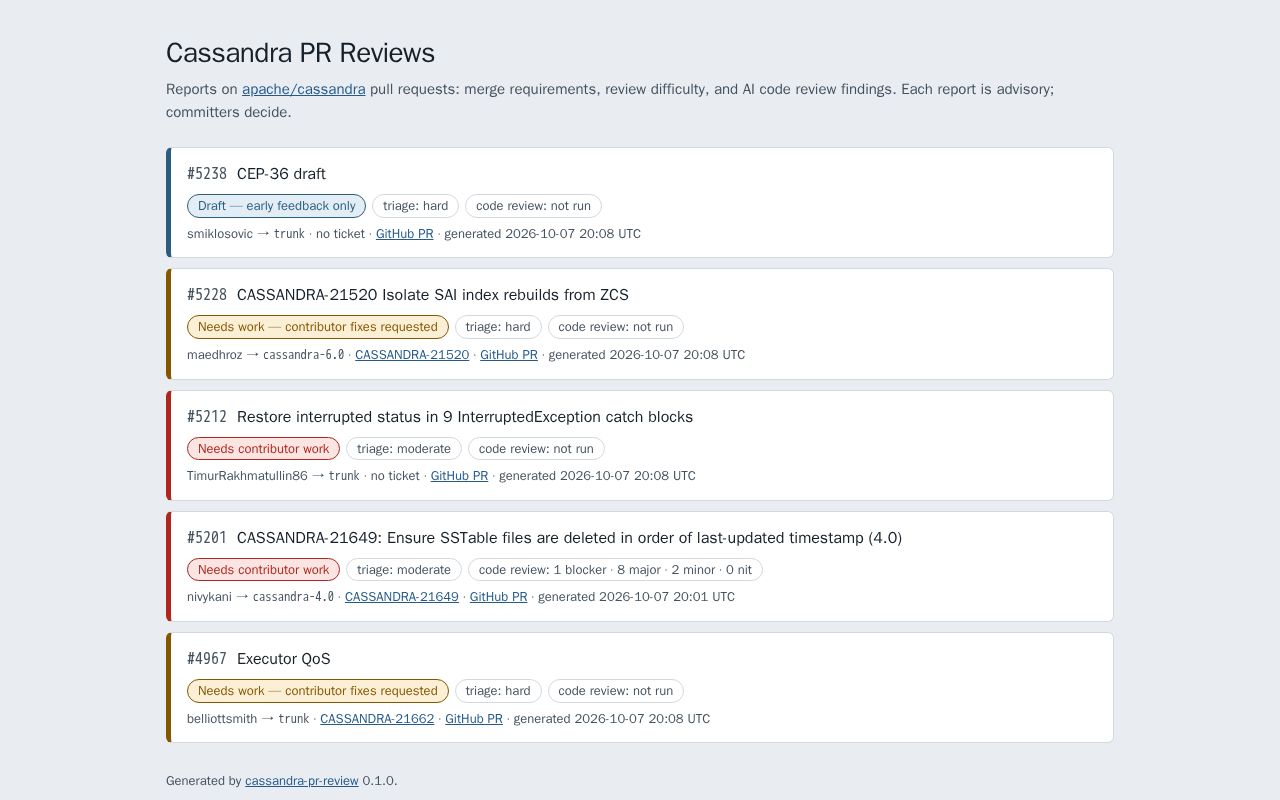Viewport: 1280px width, 800px height.
Task: Click 'triage: hard' pill on #5238
Action: tap(415, 205)
